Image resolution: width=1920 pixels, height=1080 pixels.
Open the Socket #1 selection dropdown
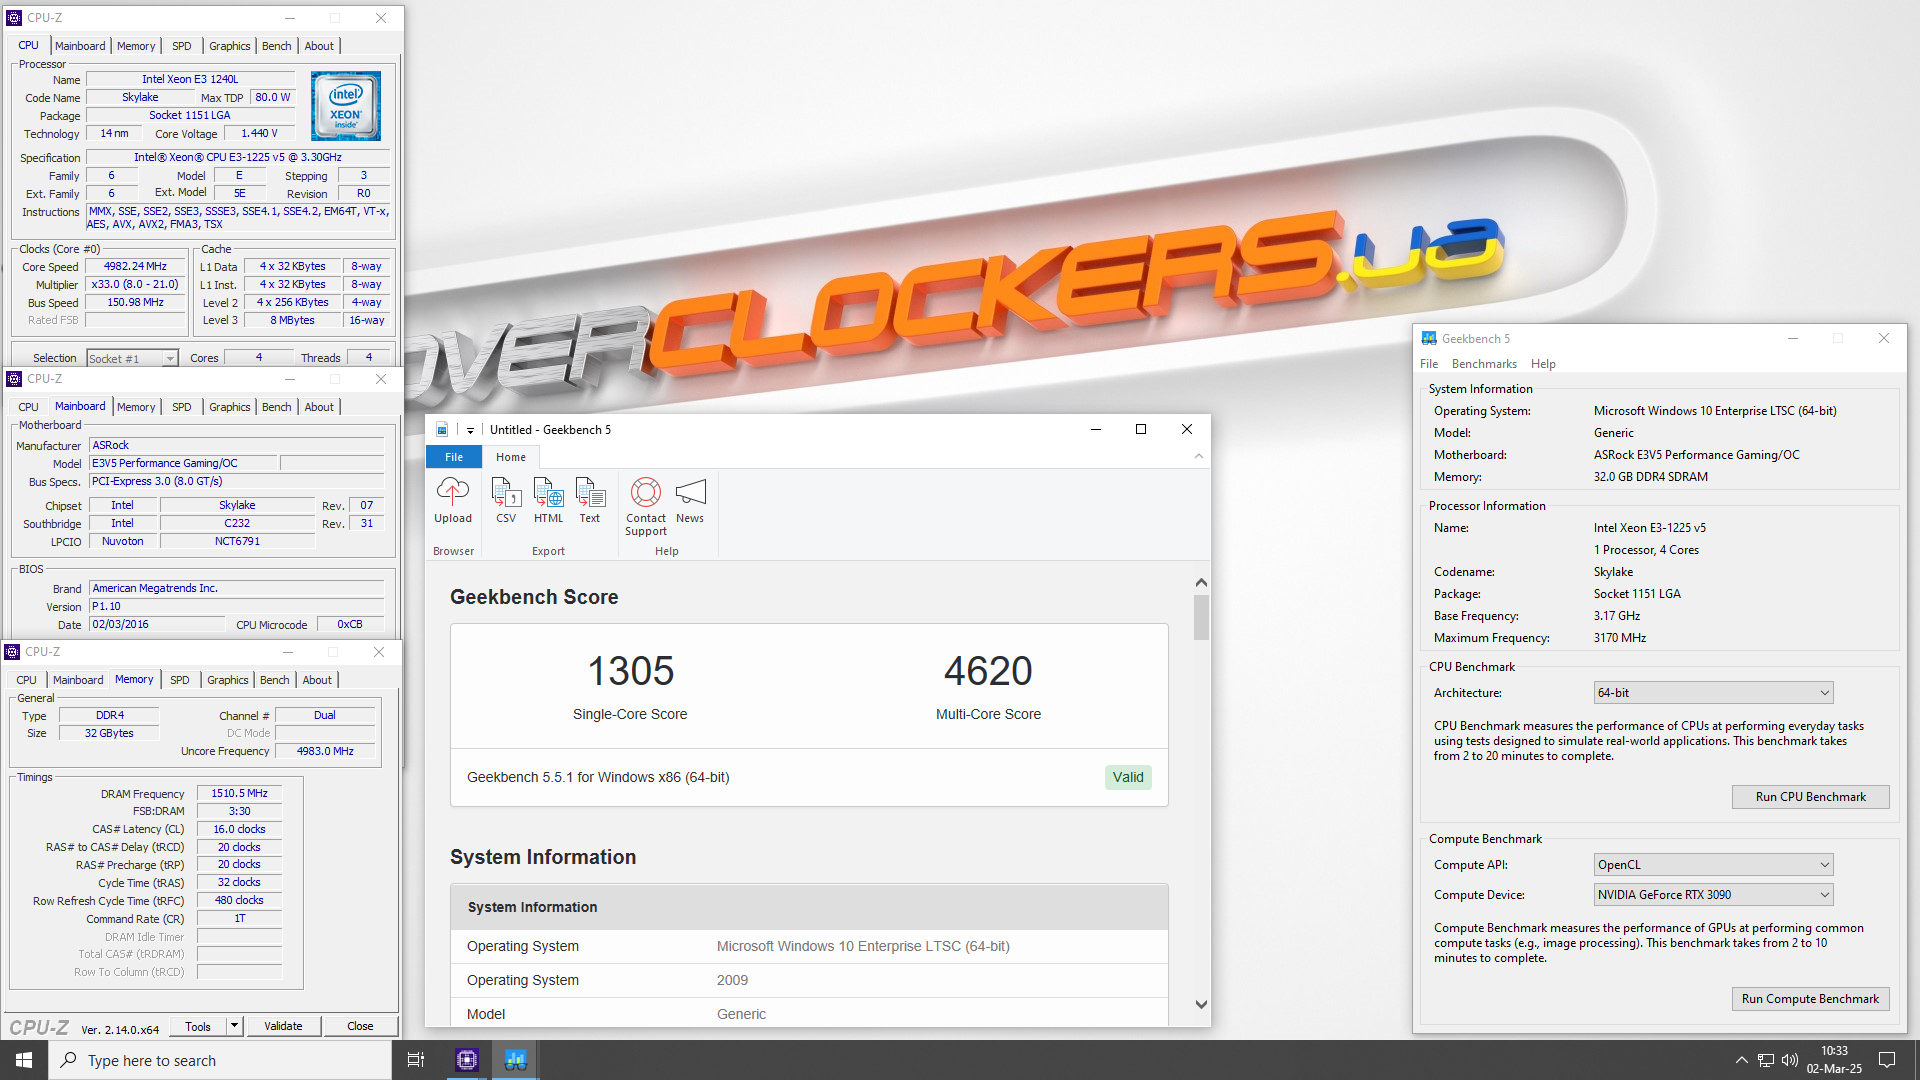click(132, 358)
